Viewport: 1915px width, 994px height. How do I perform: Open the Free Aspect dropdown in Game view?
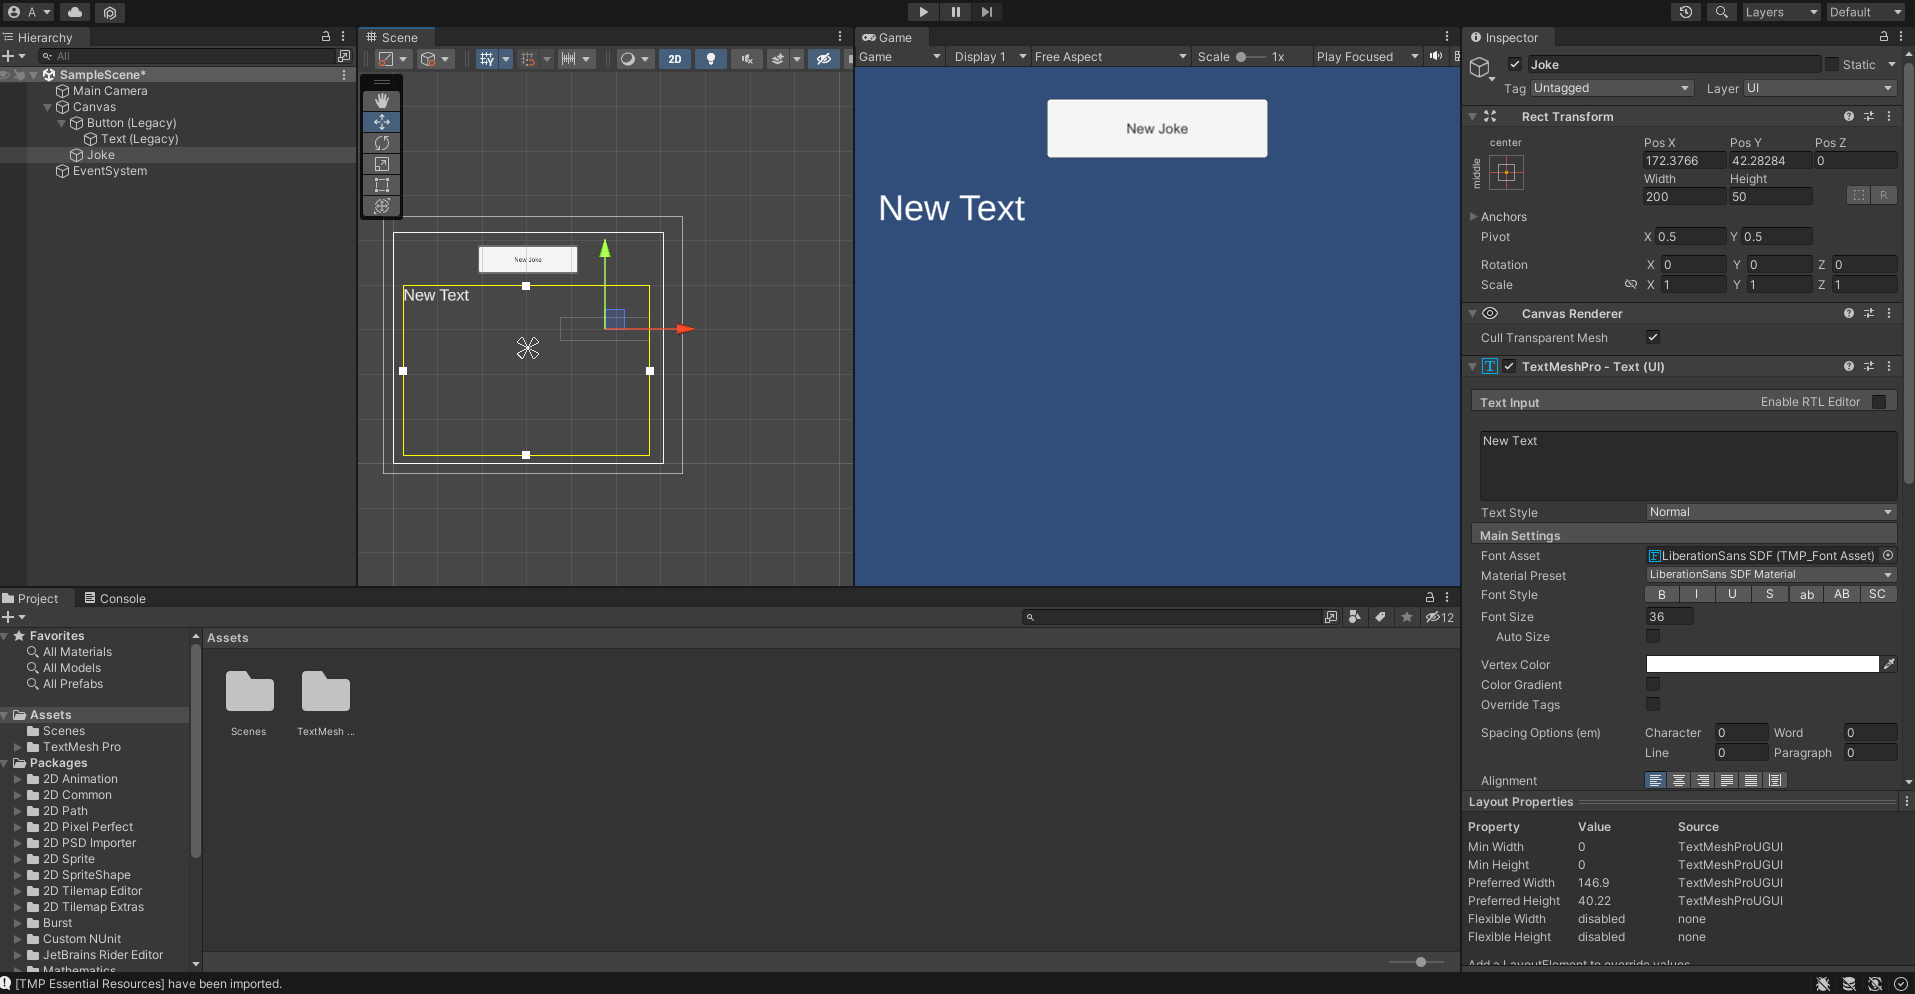[1110, 57]
